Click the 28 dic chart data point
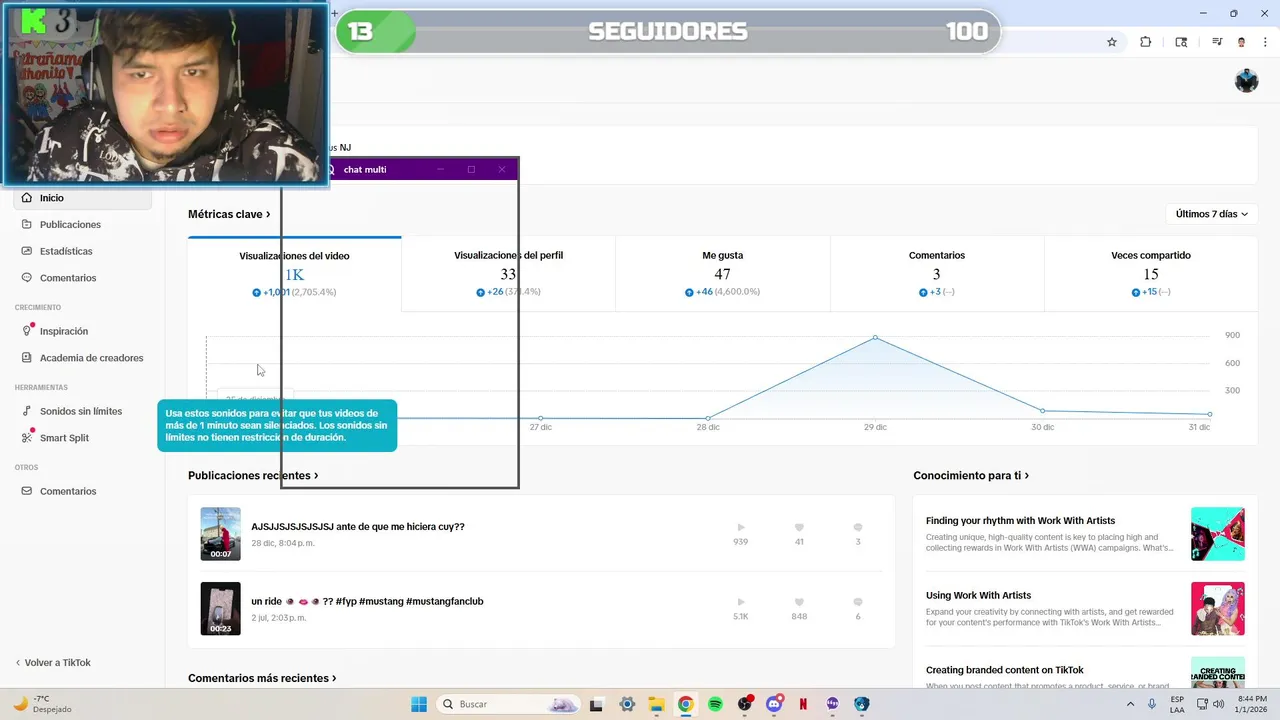Screen dimensions: 1280x720 tap(708, 418)
